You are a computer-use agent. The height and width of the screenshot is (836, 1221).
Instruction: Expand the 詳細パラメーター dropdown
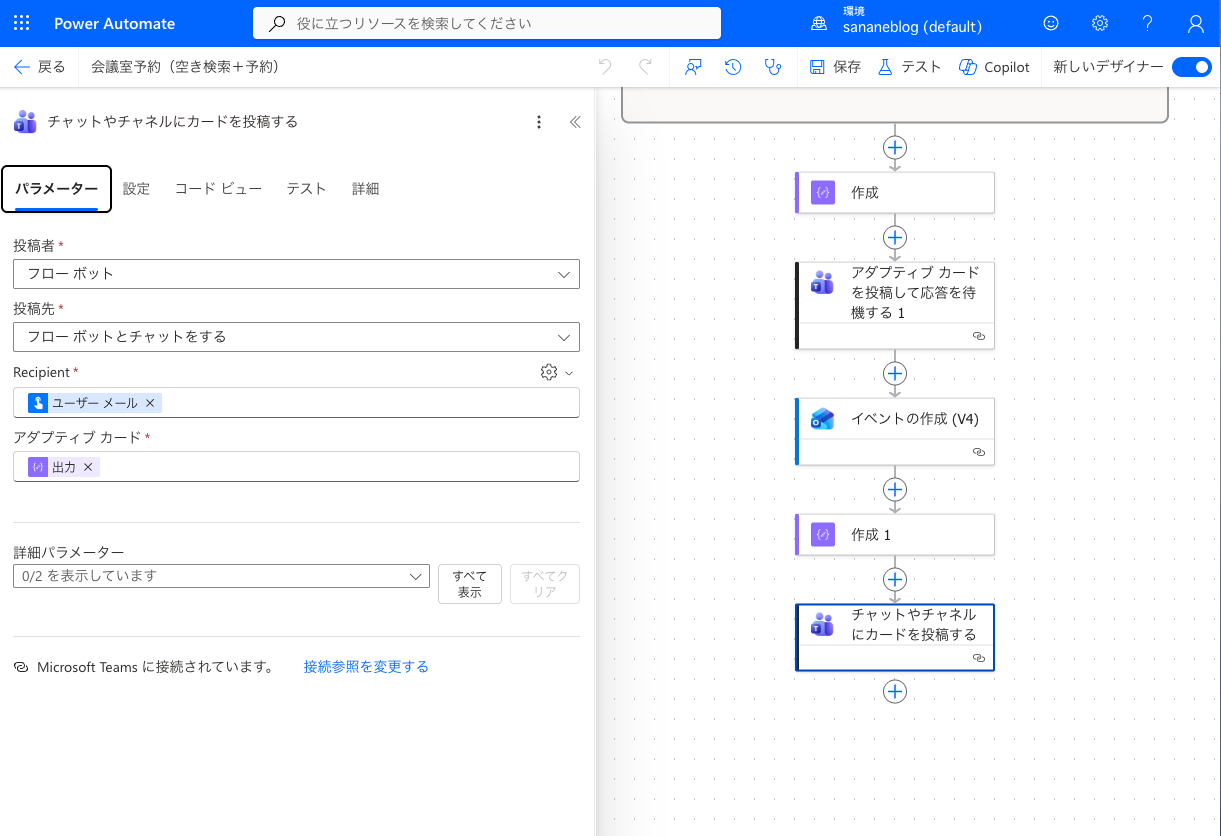click(x=221, y=576)
